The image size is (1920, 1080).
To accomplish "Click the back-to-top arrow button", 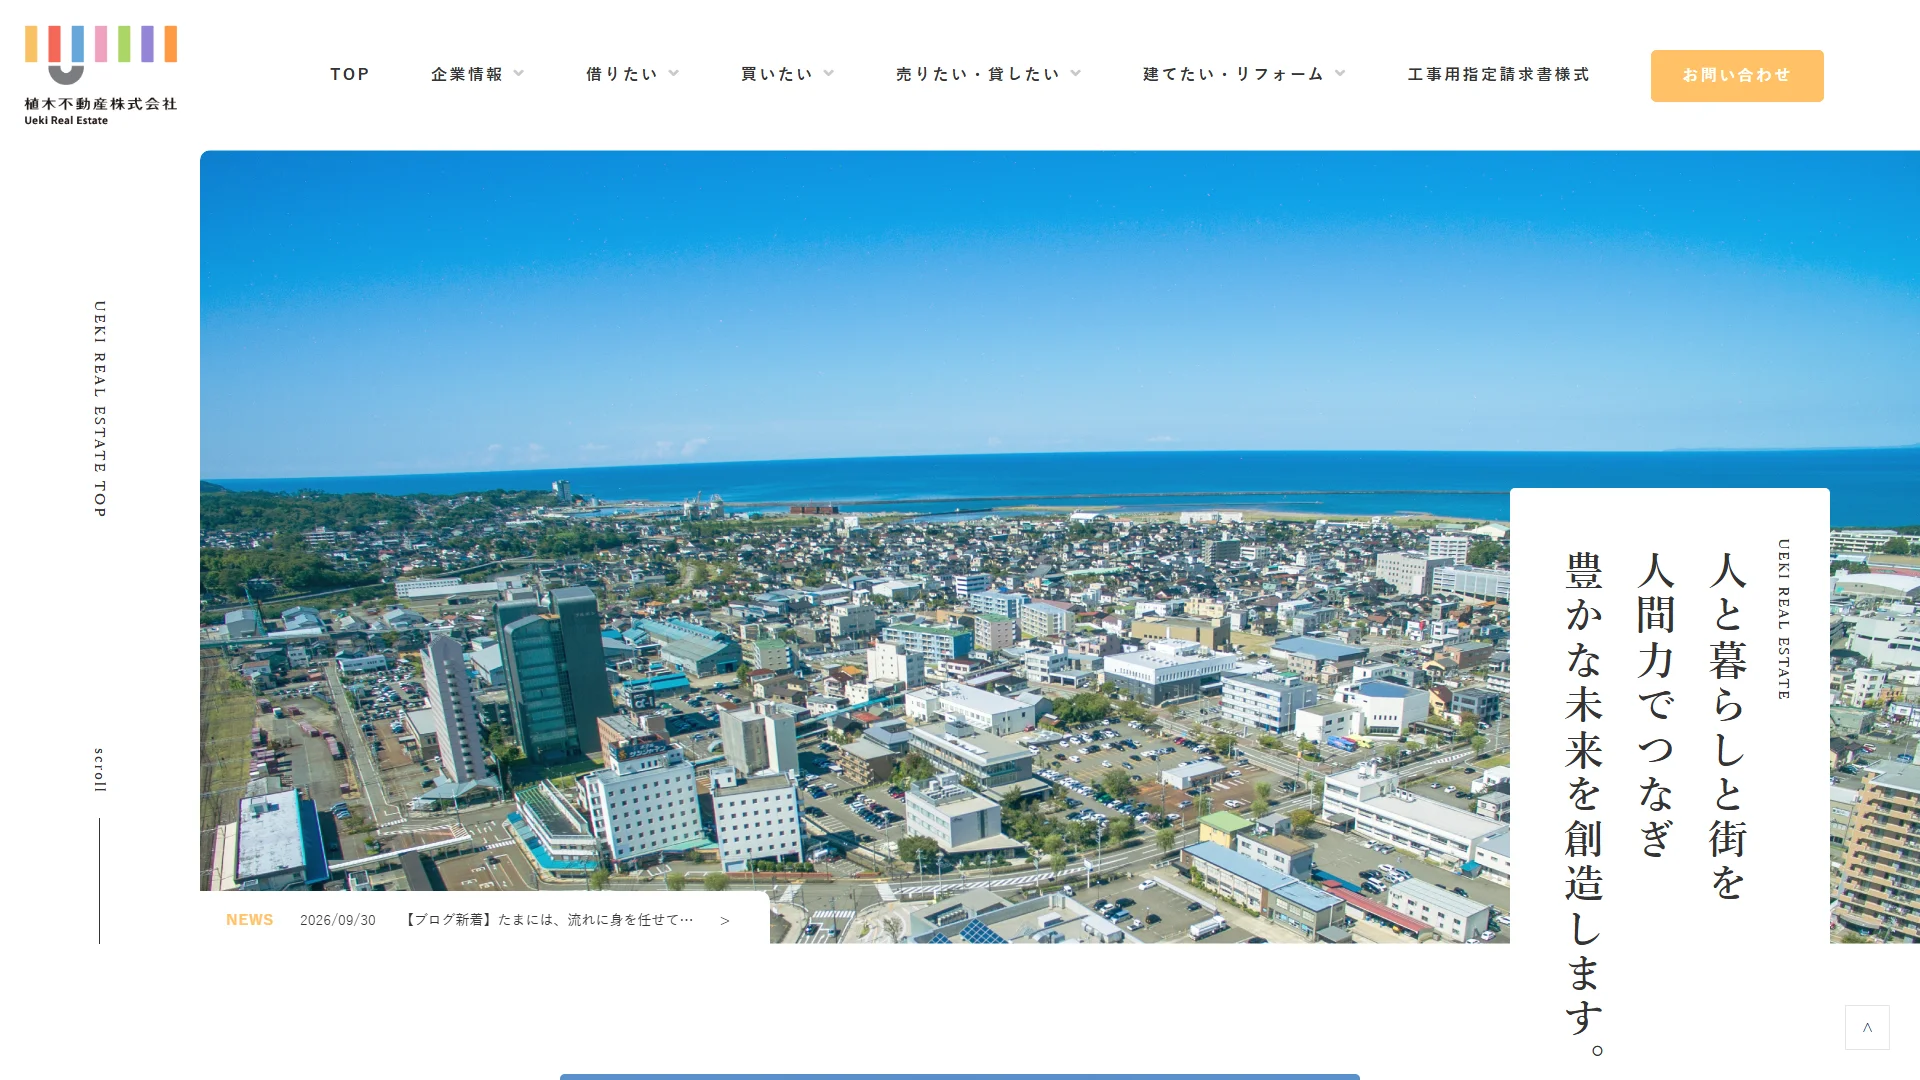I will point(1867,1028).
